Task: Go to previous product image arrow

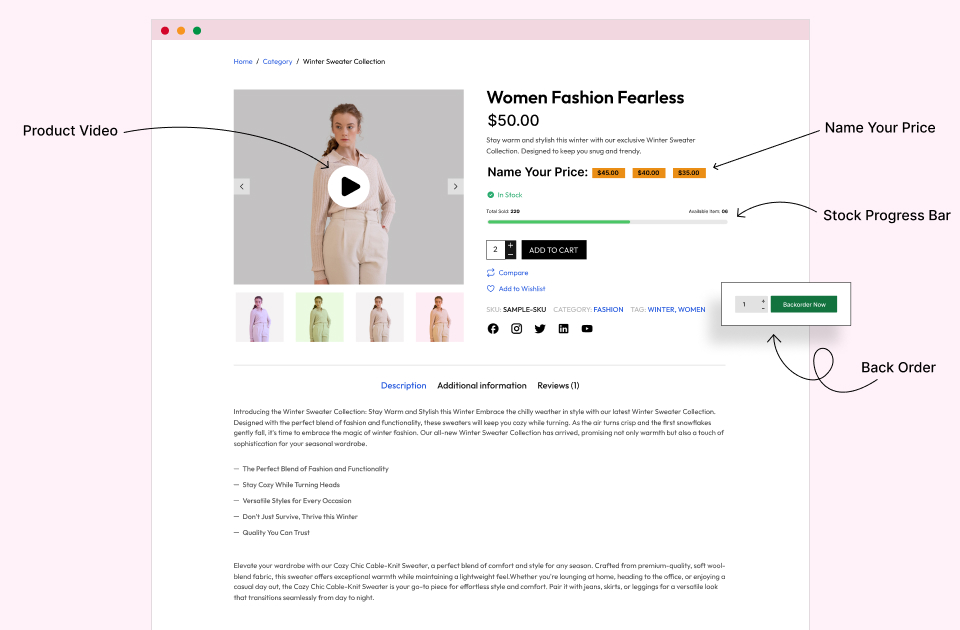Action: pyautogui.click(x=242, y=186)
